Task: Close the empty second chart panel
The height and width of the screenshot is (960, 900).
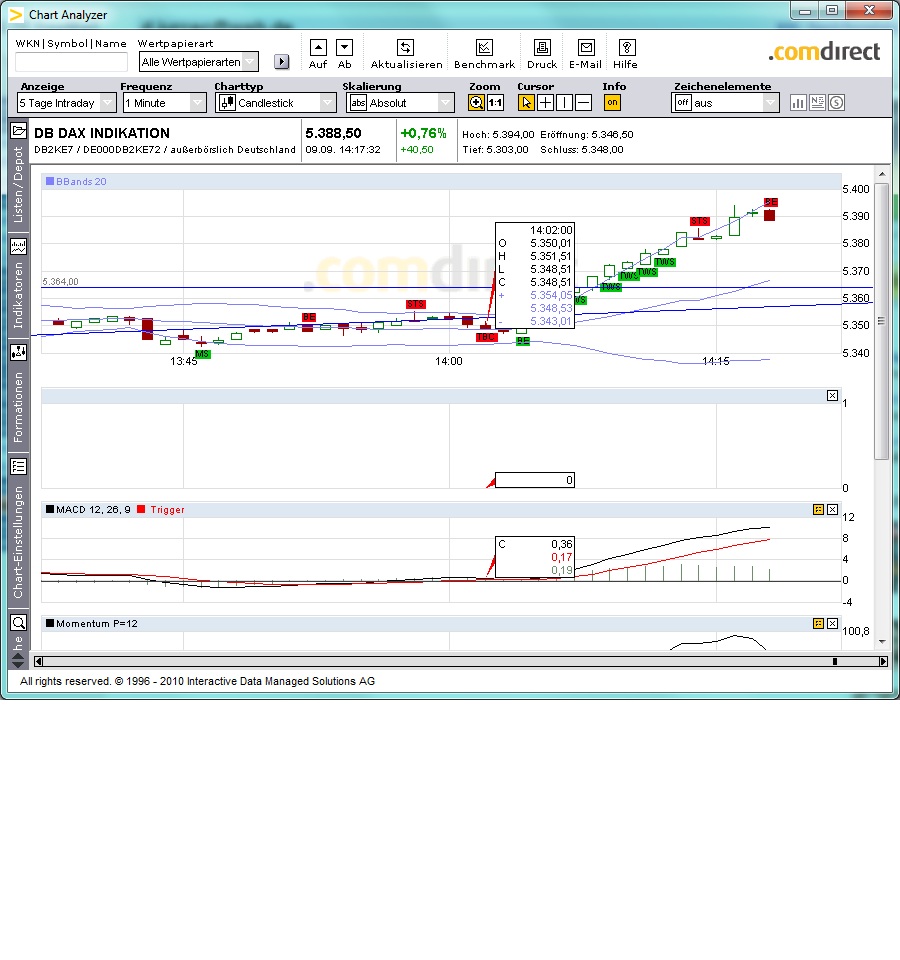Action: (x=833, y=396)
